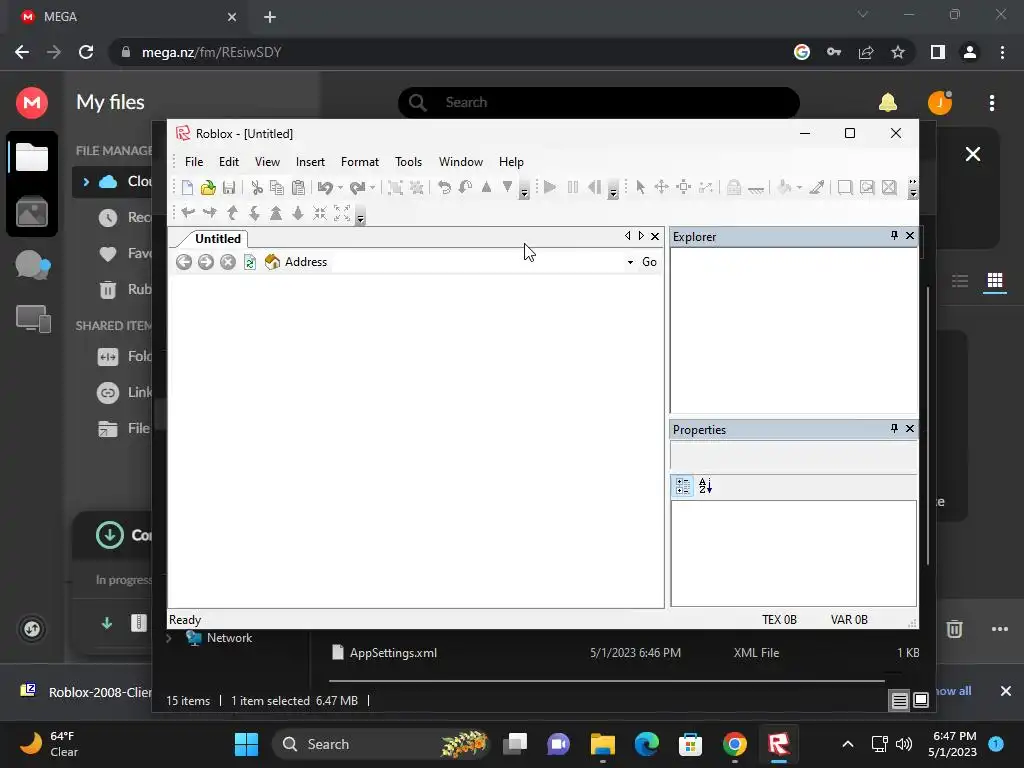
Task: Click the Copy icon in toolbar
Action: [277, 188]
